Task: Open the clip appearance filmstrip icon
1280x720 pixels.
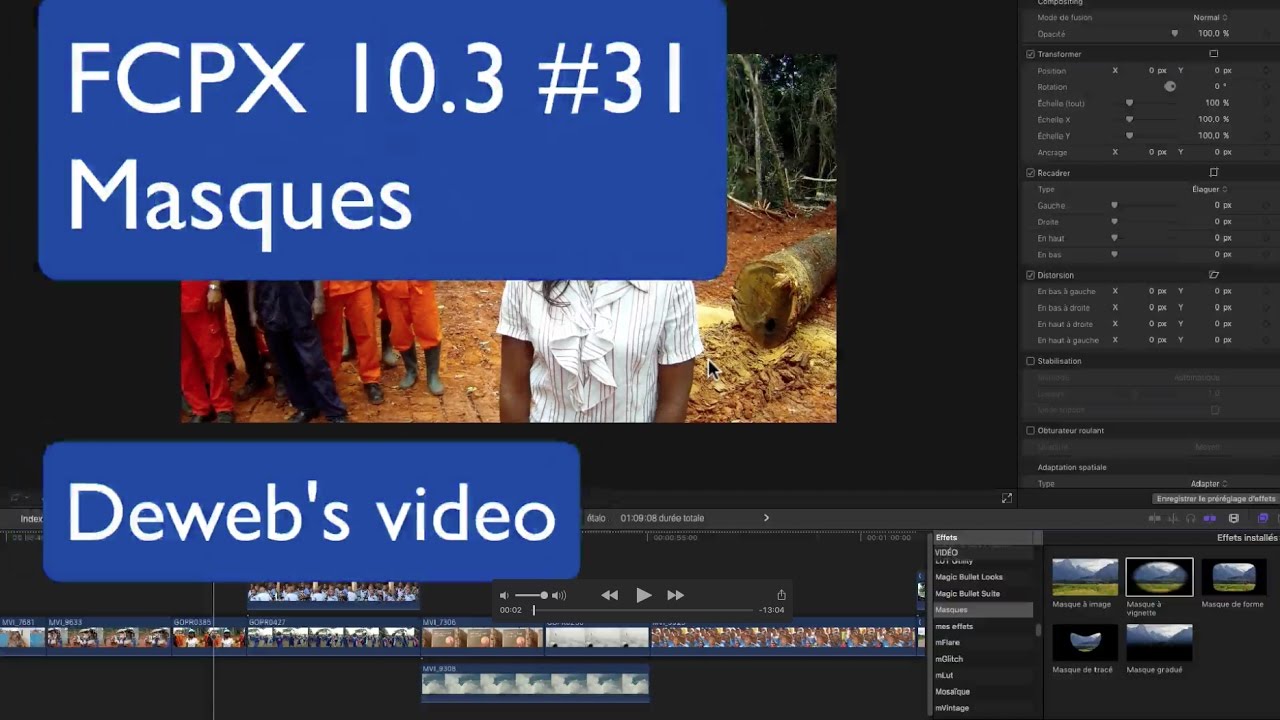Action: point(1234,519)
